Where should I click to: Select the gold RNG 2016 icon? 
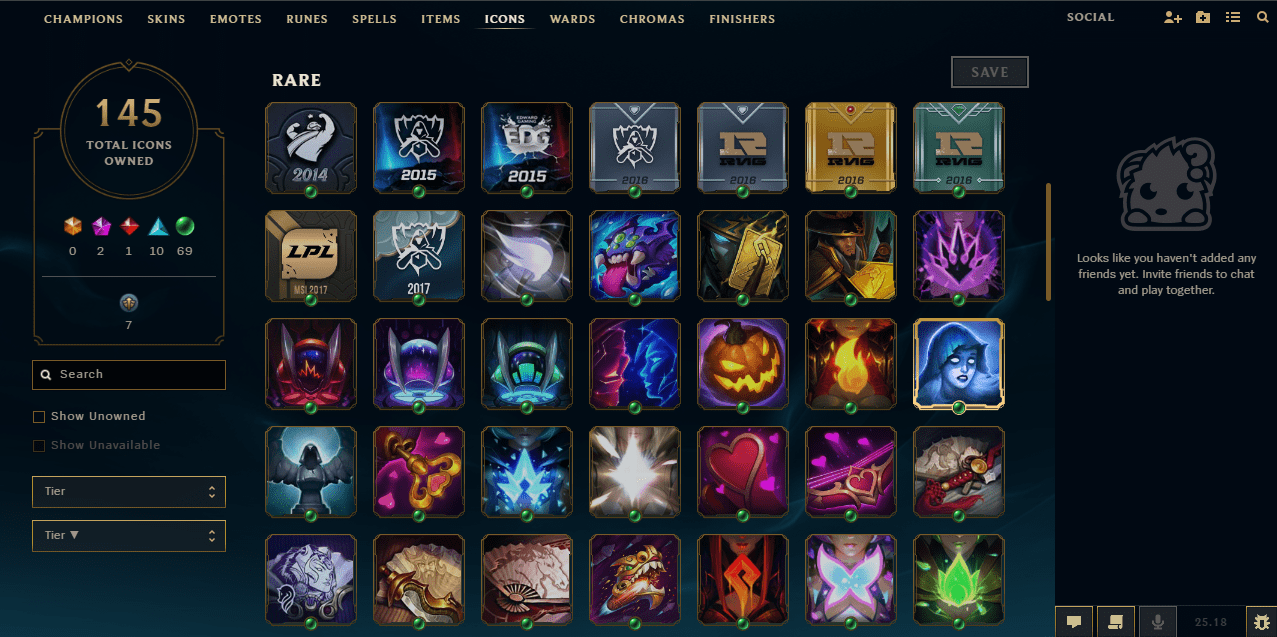pos(850,147)
